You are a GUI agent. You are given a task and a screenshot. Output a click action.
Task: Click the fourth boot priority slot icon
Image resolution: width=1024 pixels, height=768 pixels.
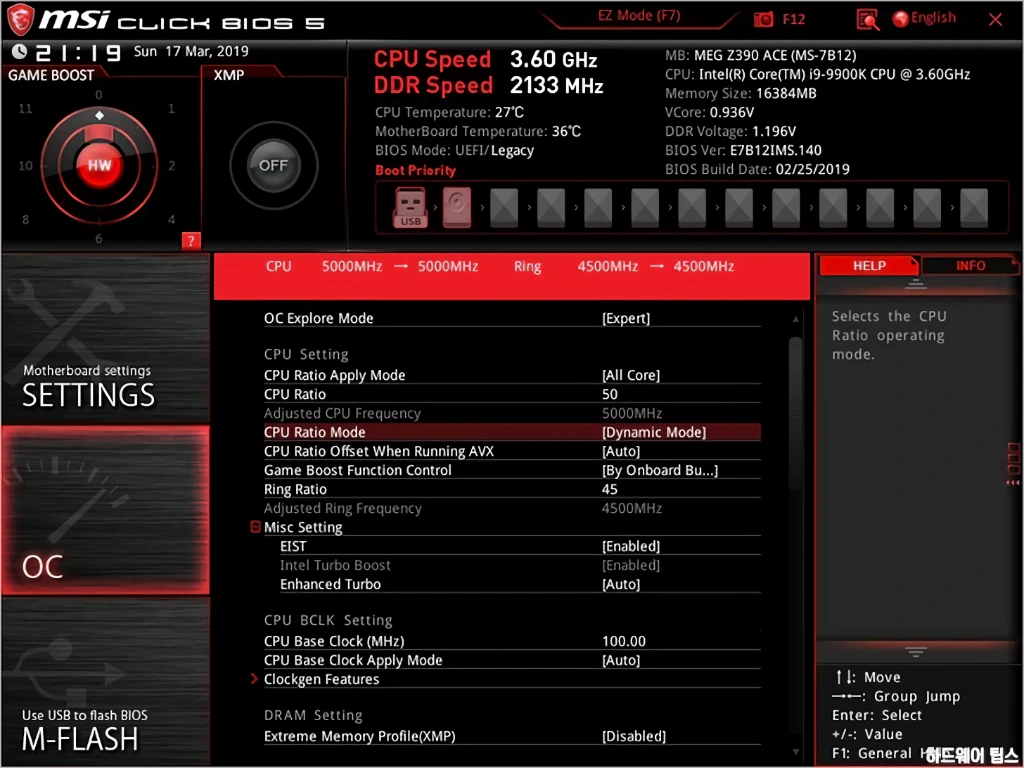[551, 208]
